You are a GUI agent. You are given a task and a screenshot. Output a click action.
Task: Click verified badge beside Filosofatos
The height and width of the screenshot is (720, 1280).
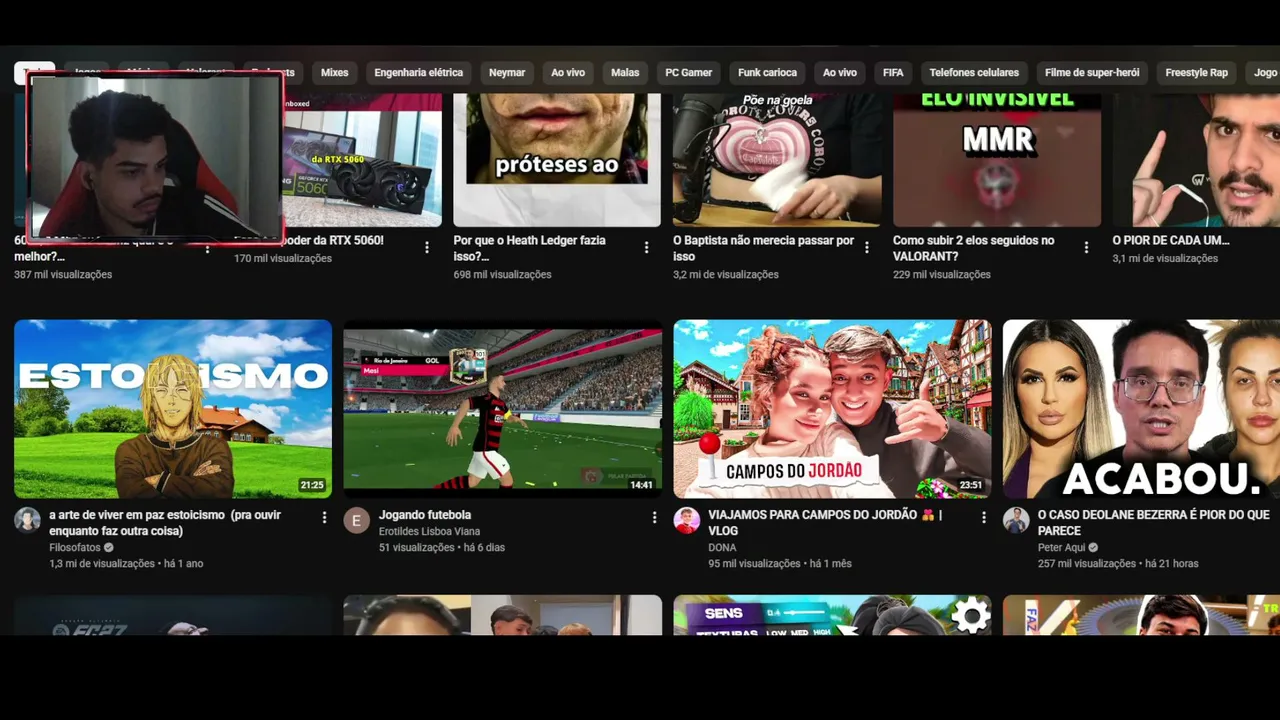(x=109, y=548)
